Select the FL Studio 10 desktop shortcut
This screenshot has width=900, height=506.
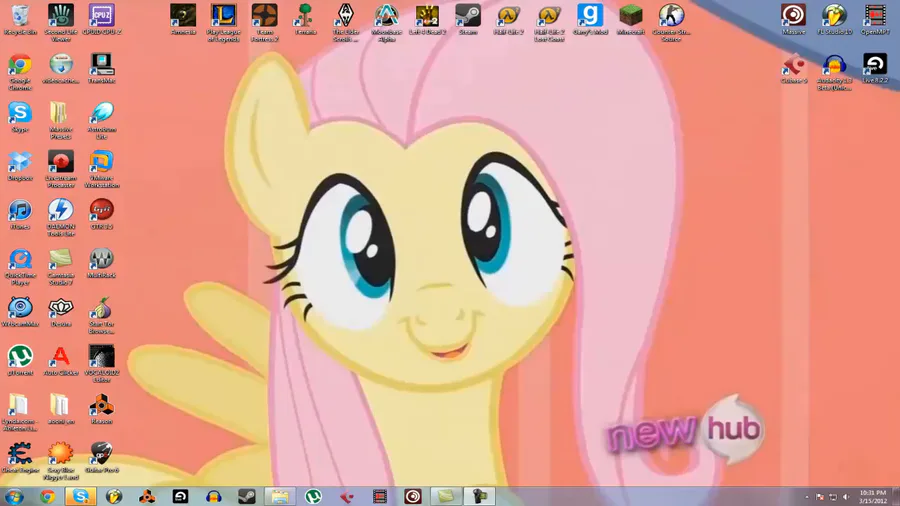(x=835, y=20)
